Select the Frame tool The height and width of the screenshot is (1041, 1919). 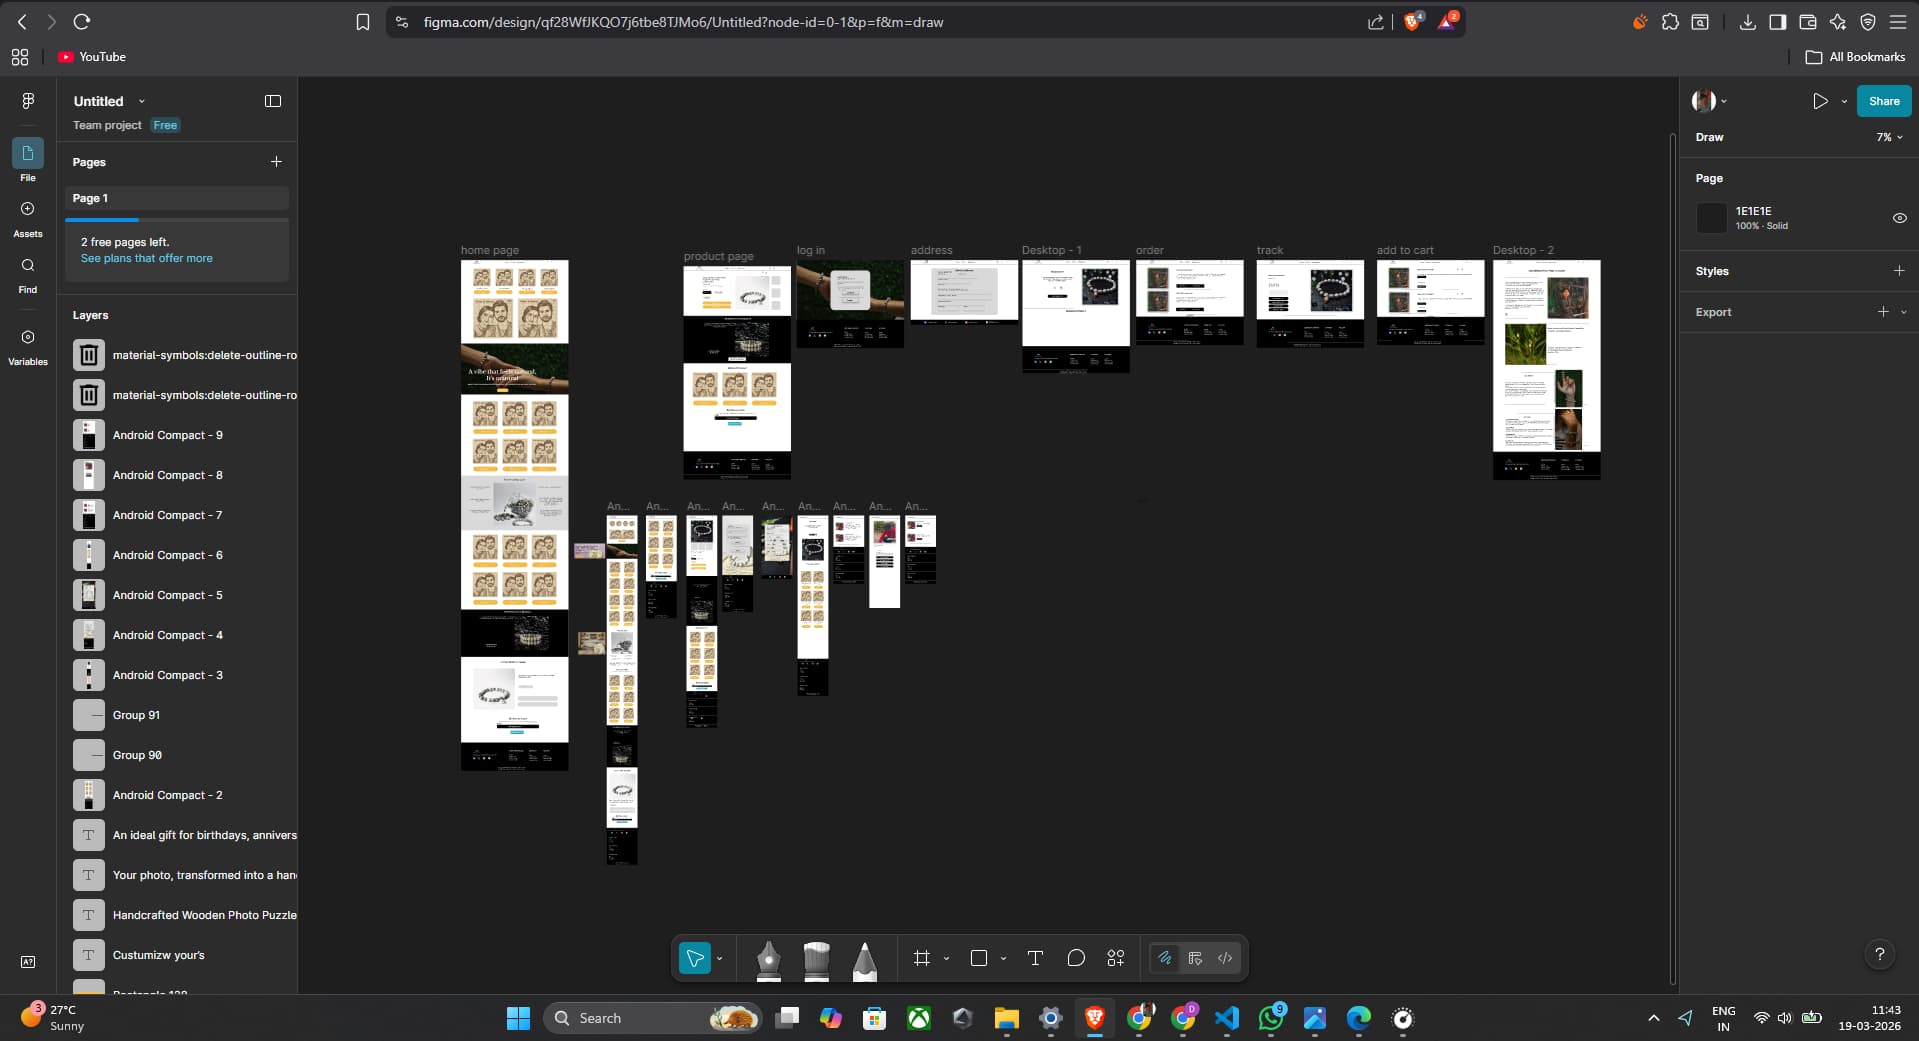coord(922,958)
